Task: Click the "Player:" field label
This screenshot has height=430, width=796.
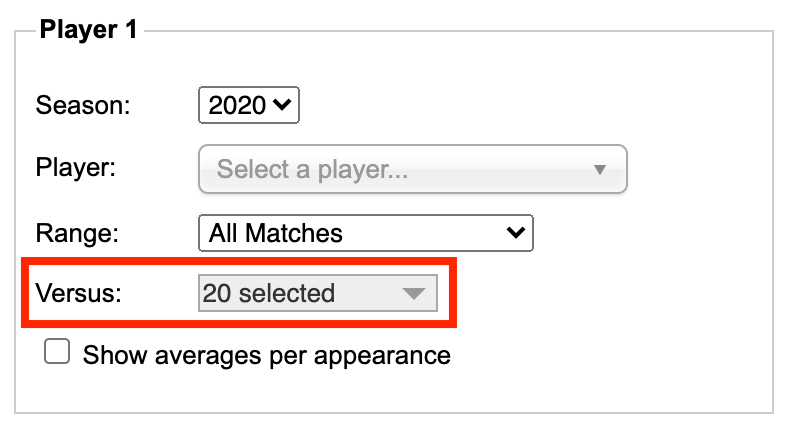Action: [76, 168]
